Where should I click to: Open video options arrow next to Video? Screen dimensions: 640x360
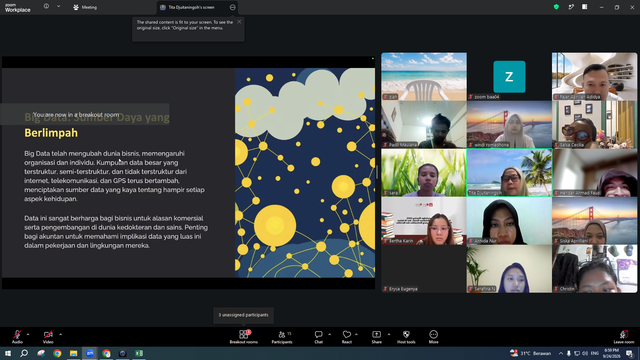click(x=60, y=334)
